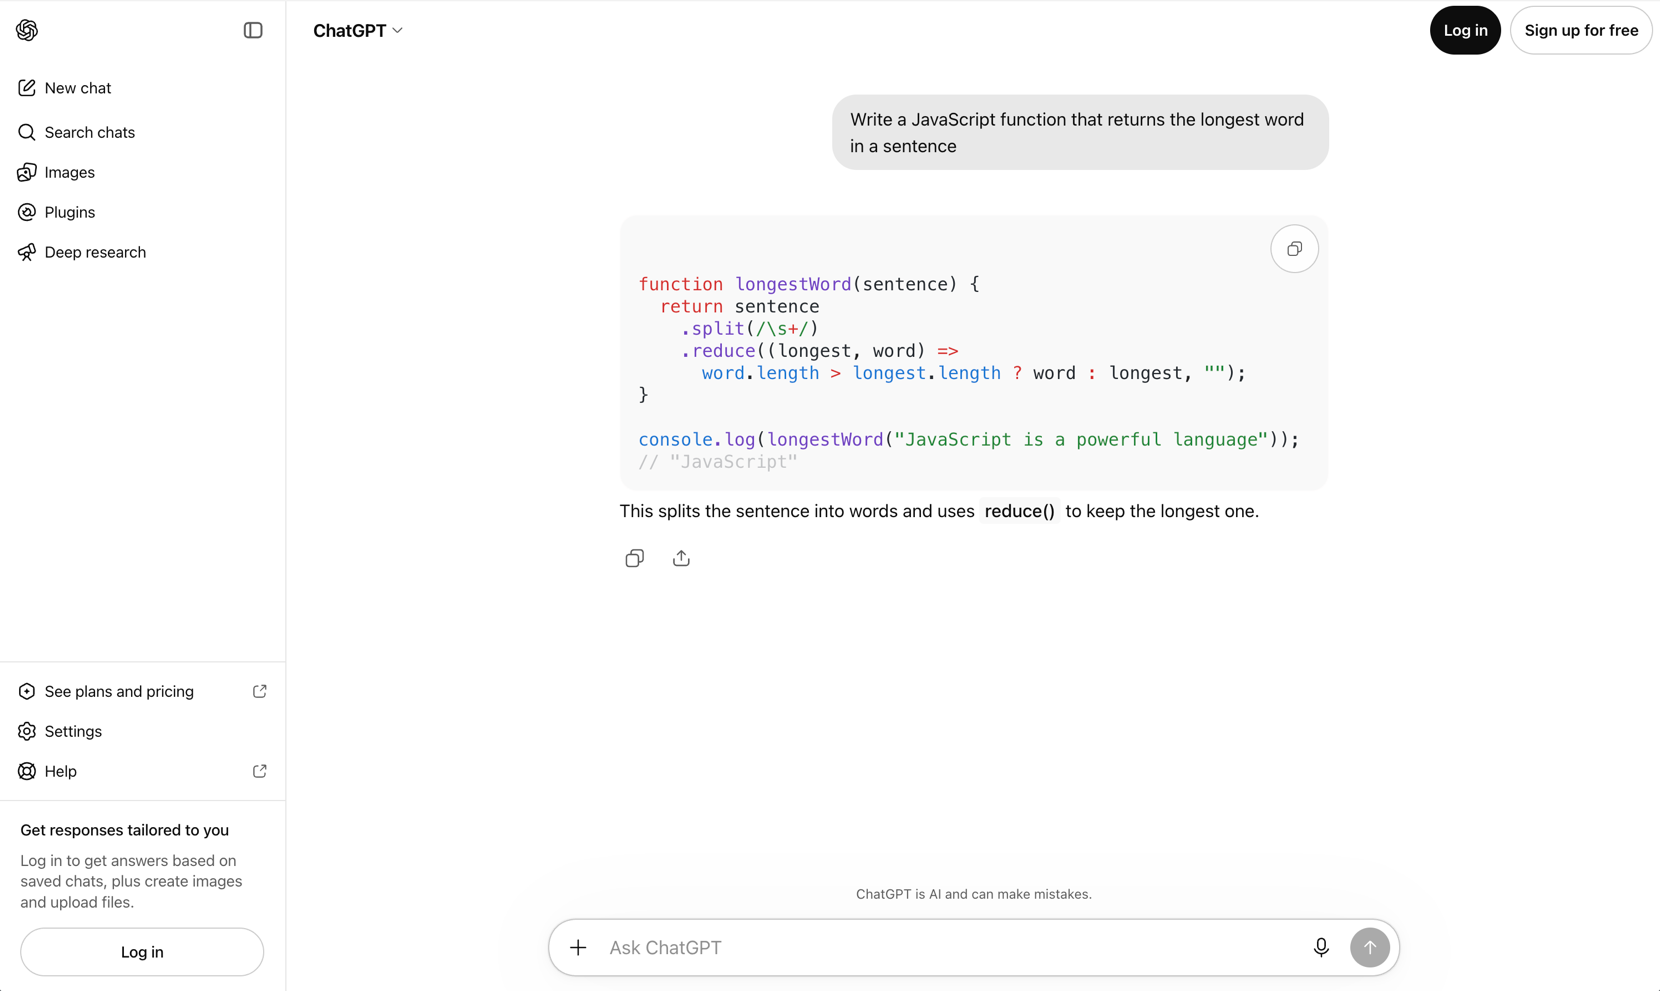Click the Plugins sidebar icon
The image size is (1660, 991).
27,212
